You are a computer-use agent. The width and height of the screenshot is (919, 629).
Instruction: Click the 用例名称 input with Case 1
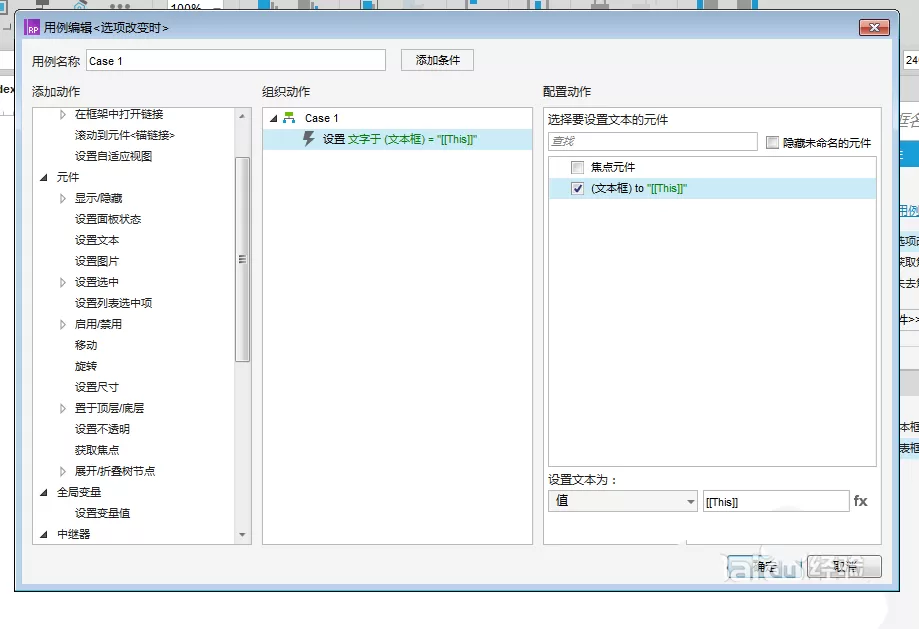point(236,60)
